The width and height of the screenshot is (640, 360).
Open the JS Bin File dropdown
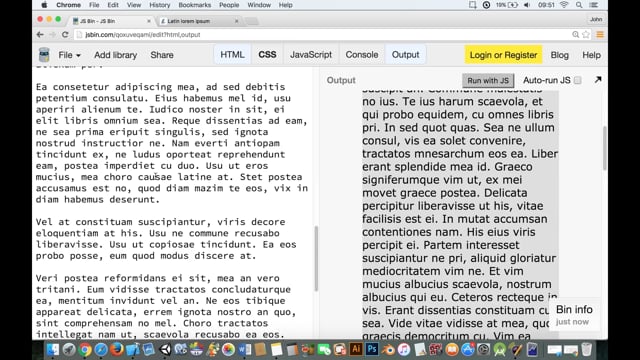point(69,55)
